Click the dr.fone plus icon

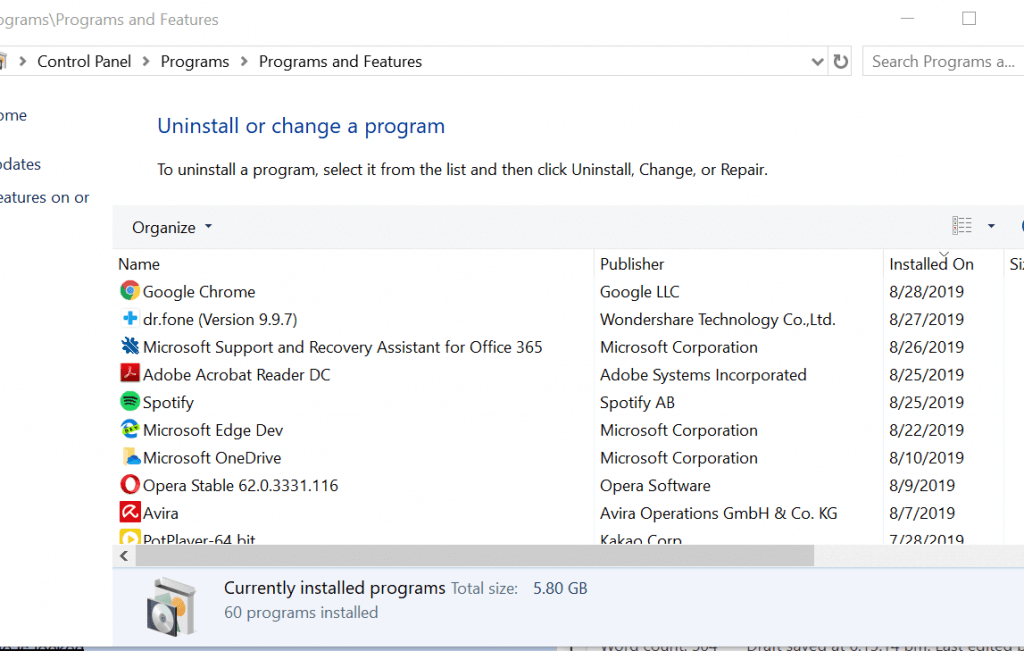click(x=130, y=318)
